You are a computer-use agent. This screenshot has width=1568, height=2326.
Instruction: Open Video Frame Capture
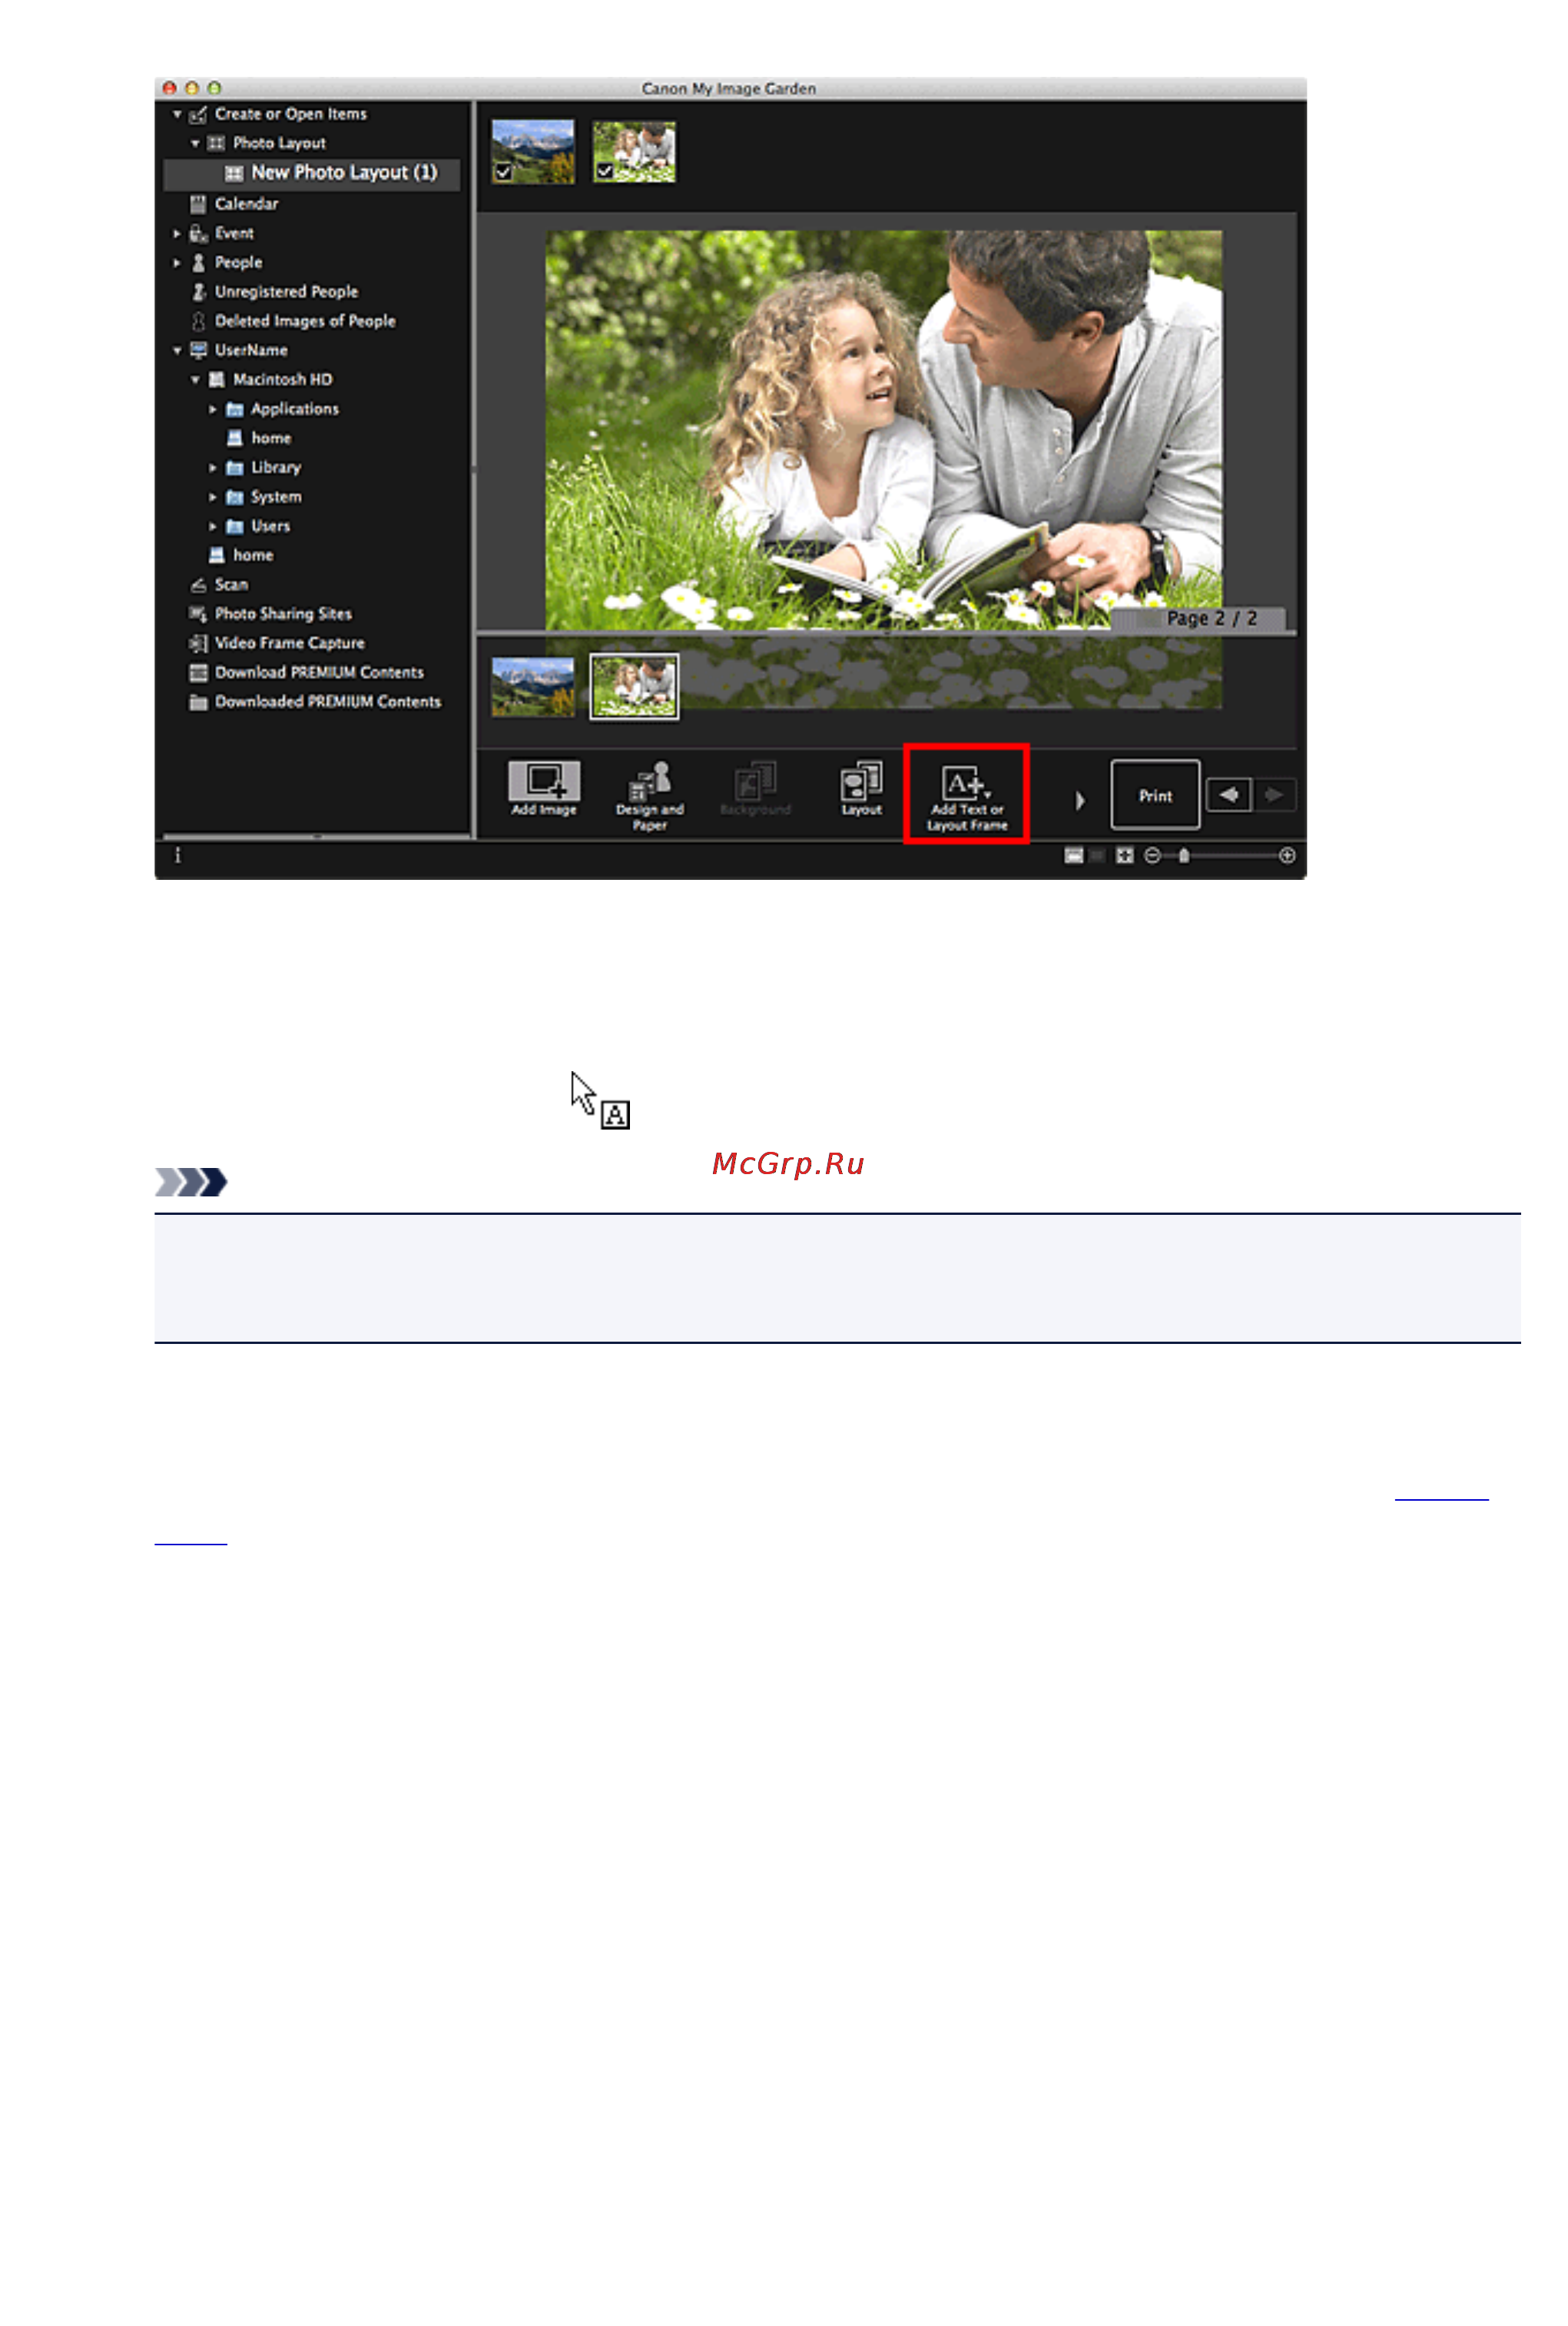click(289, 643)
